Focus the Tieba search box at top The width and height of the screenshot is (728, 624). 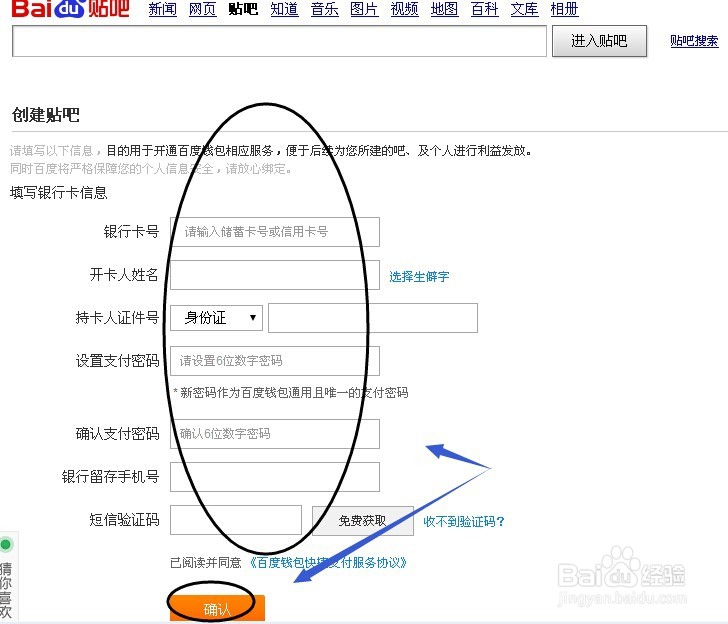click(279, 41)
